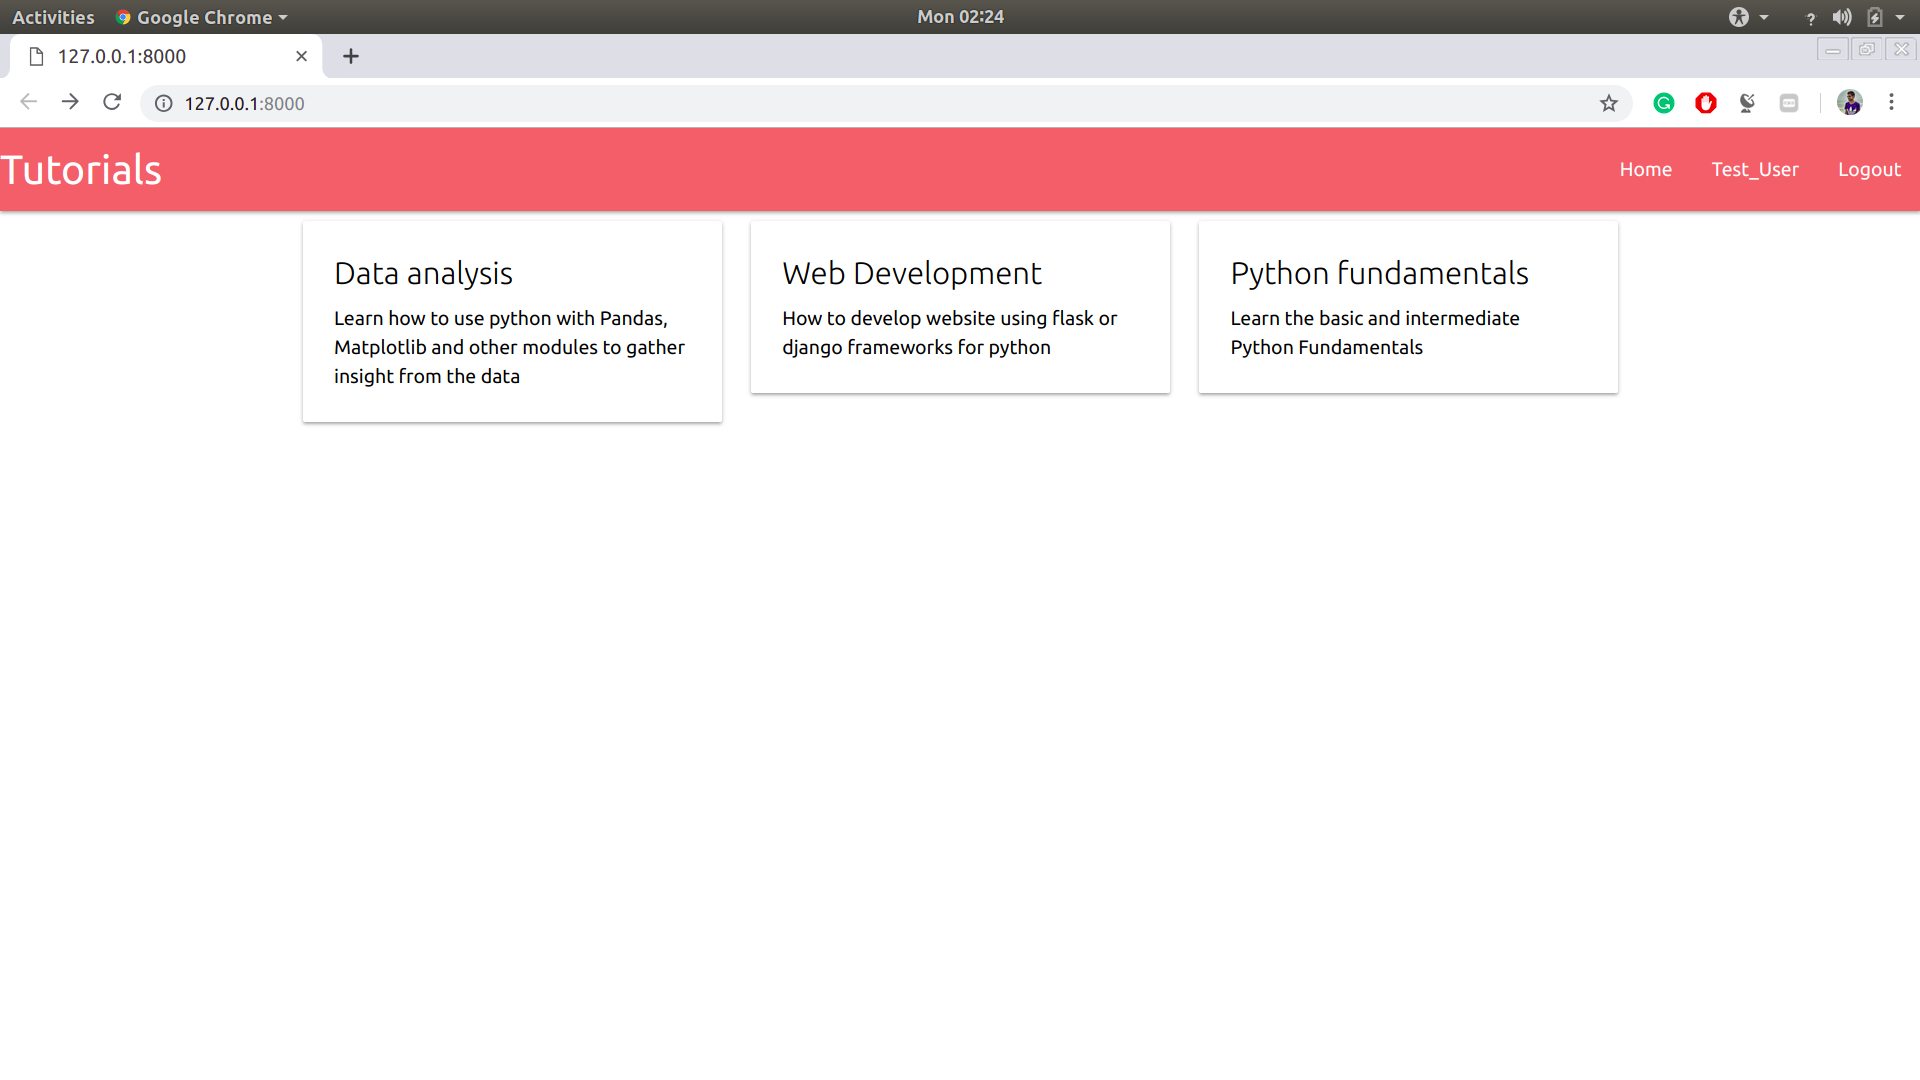Open new tab with plus button
Viewport: 1920px width, 1080px height.
(350, 56)
